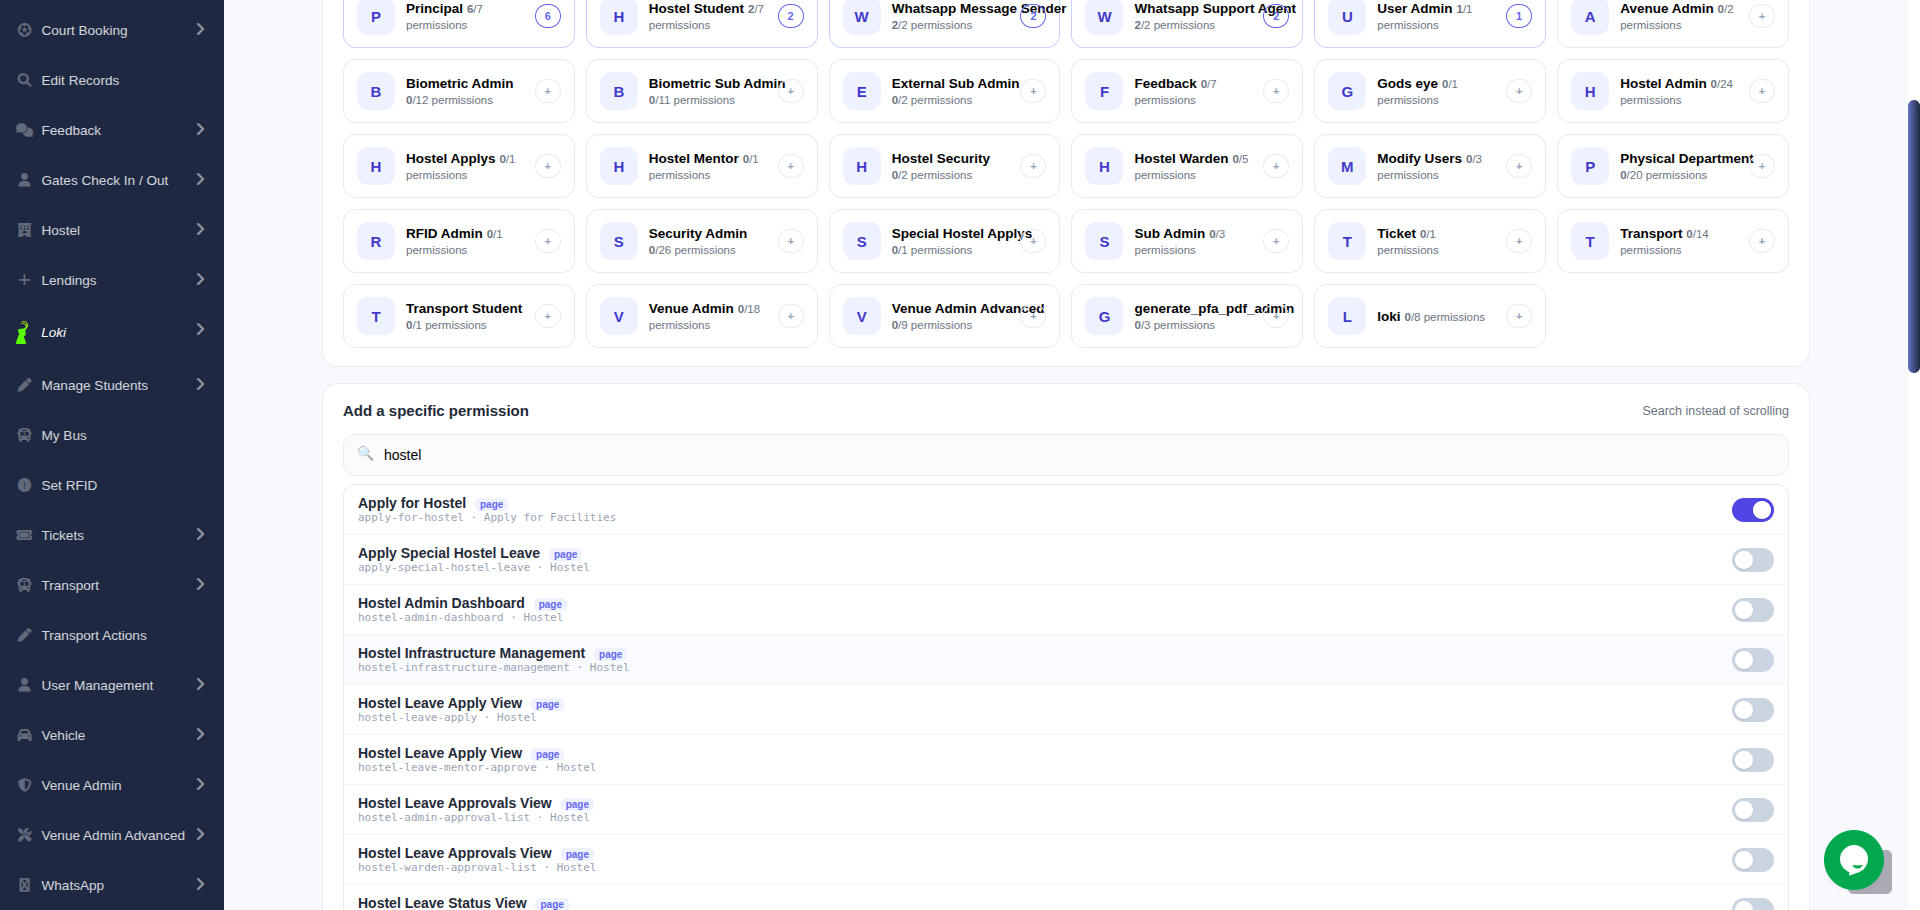The image size is (1920, 910).
Task: Click the Manage Students pencil icon
Action: coord(25,385)
